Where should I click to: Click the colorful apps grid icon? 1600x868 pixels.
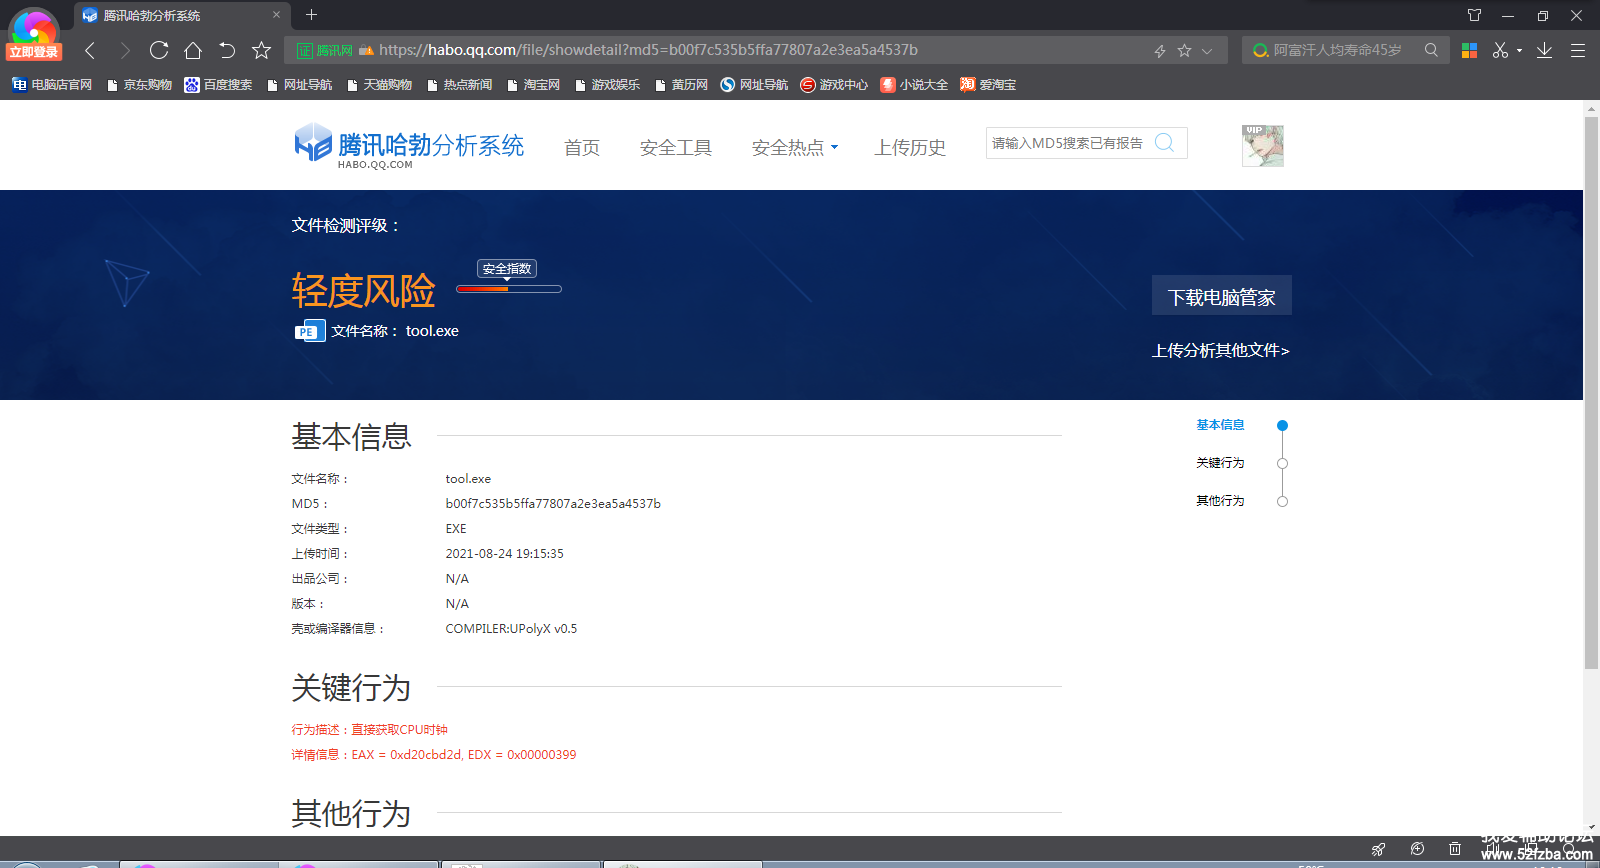(x=1469, y=50)
